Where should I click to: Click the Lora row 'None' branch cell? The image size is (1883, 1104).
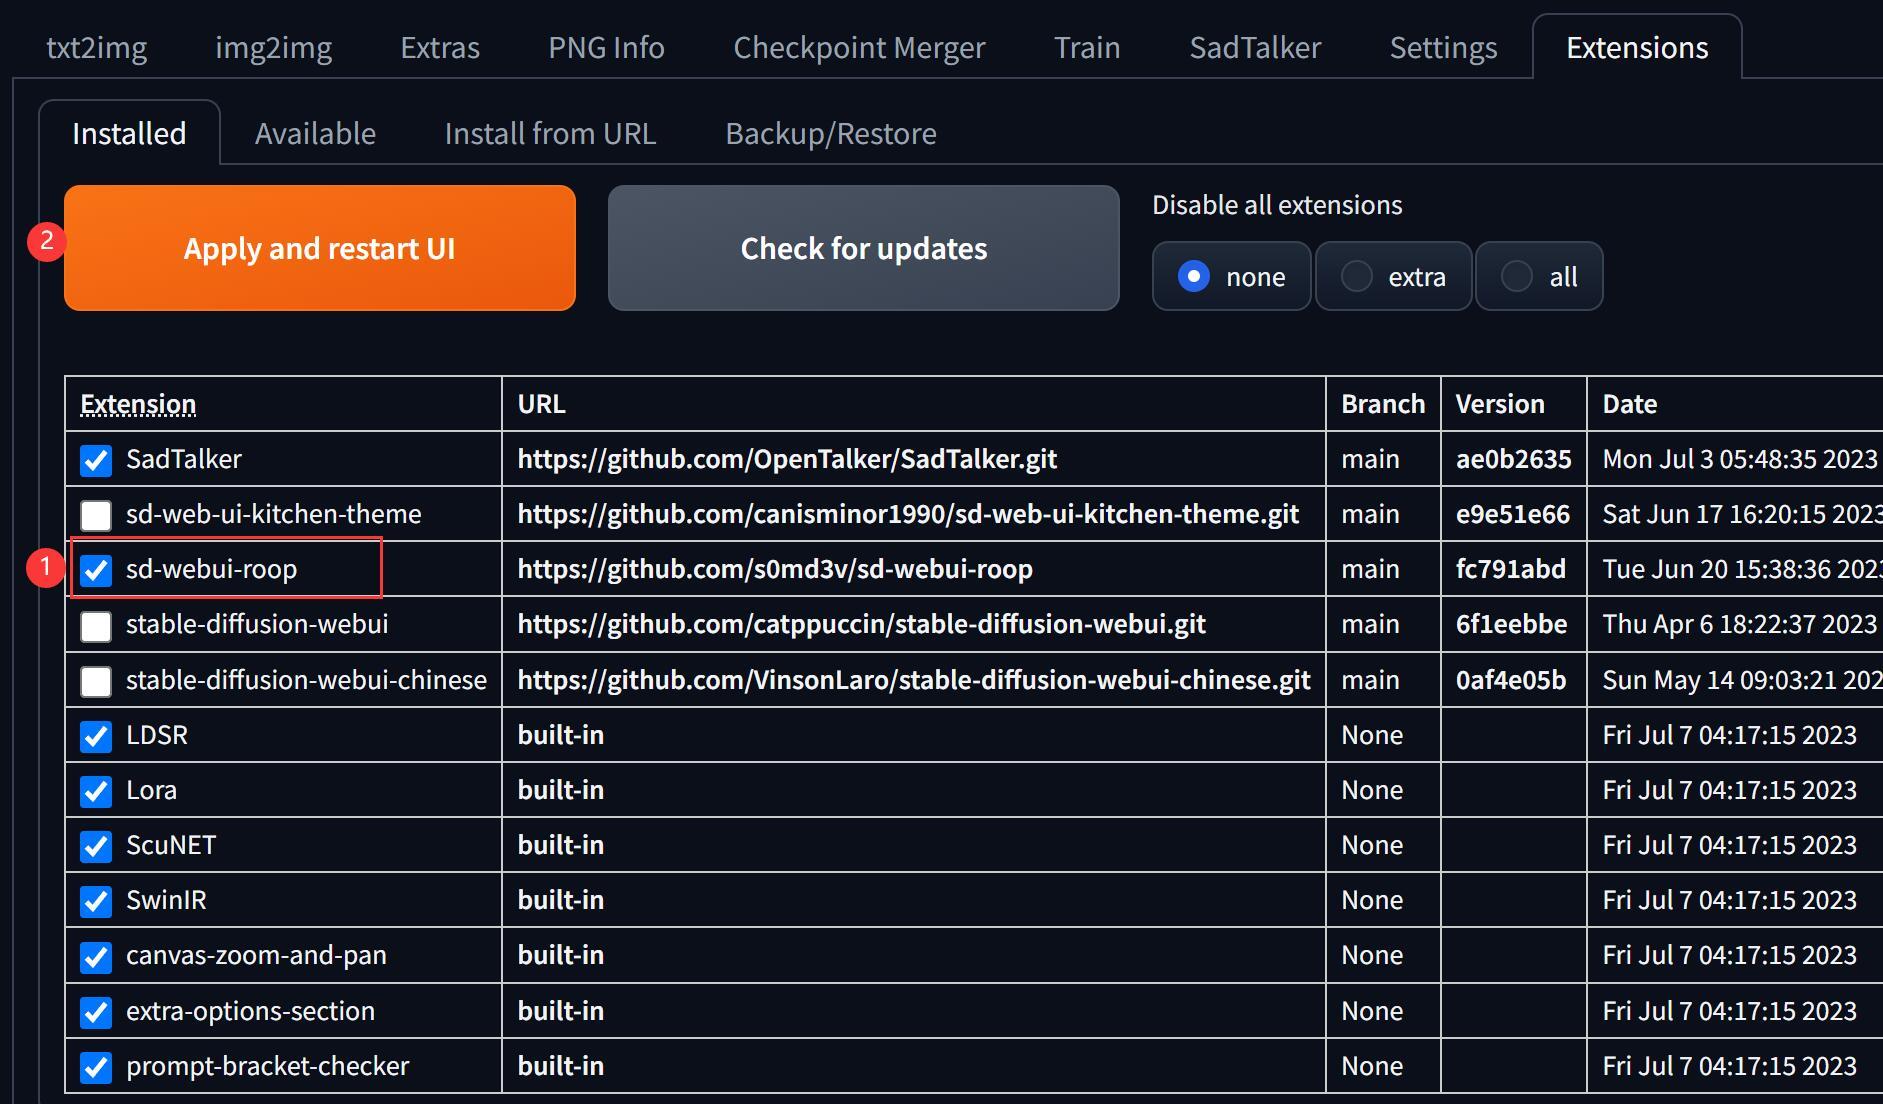1372,790
